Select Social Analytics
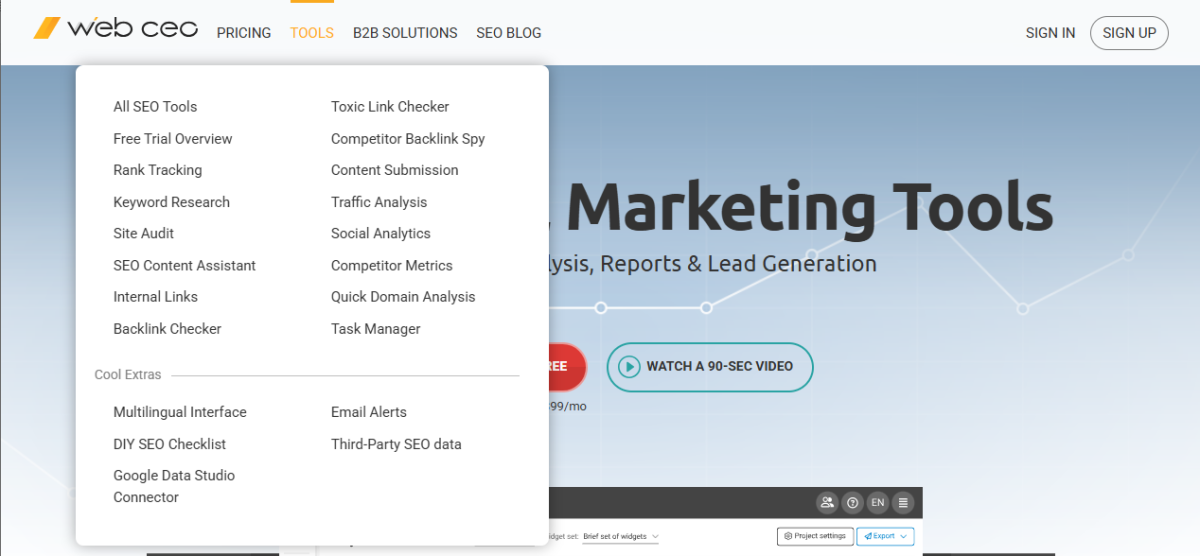This screenshot has width=1200, height=556. pos(381,233)
